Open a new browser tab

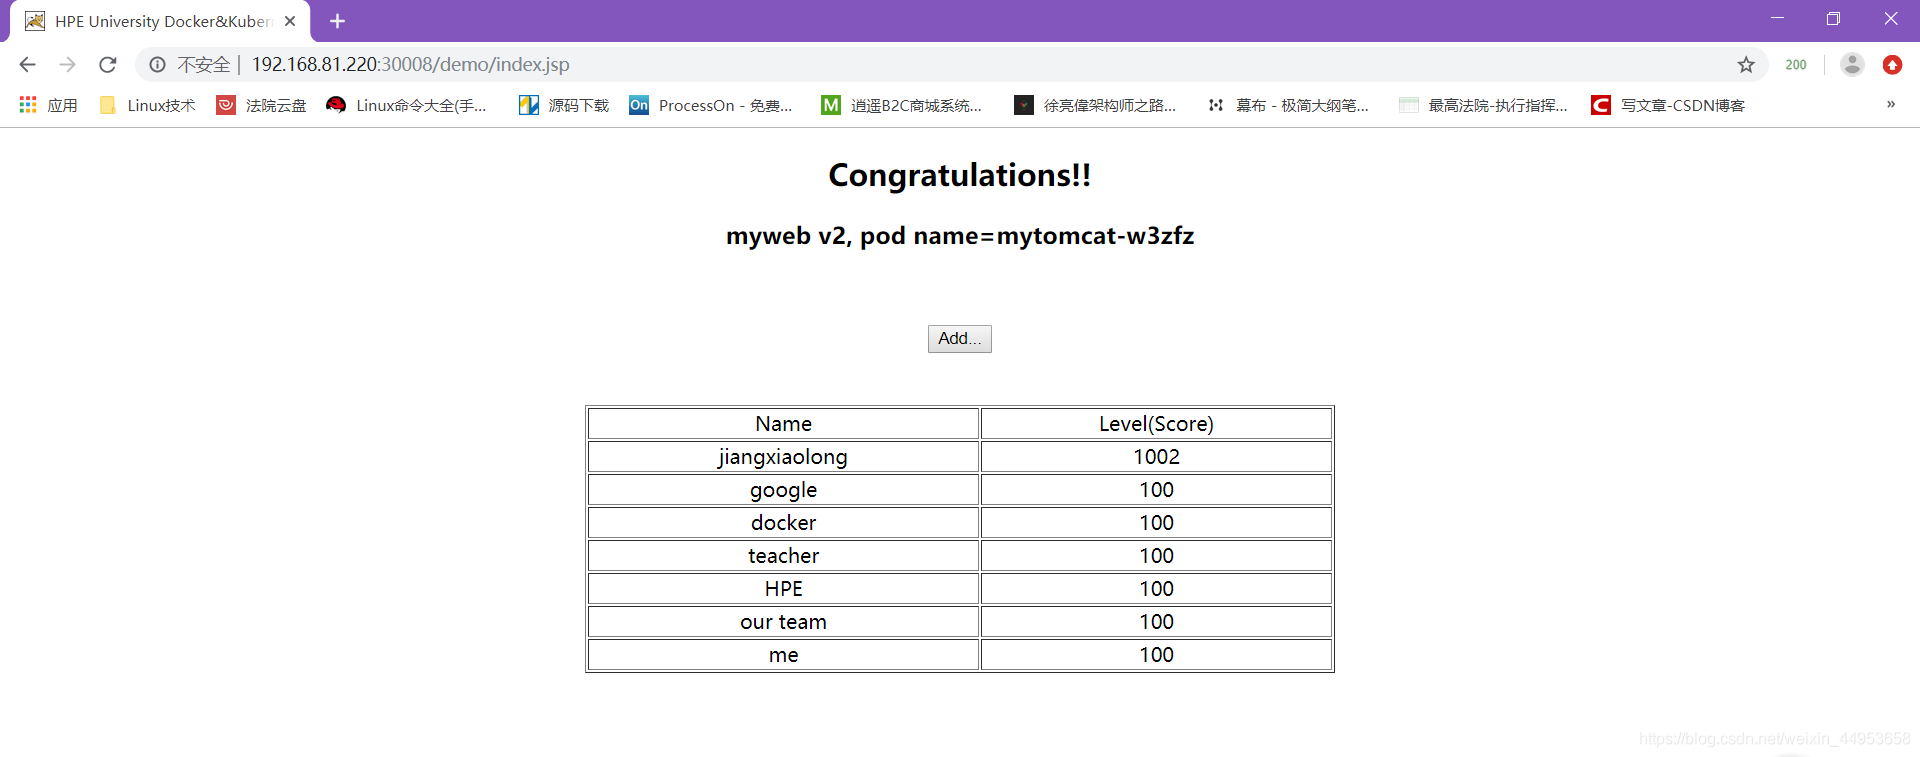pos(337,21)
